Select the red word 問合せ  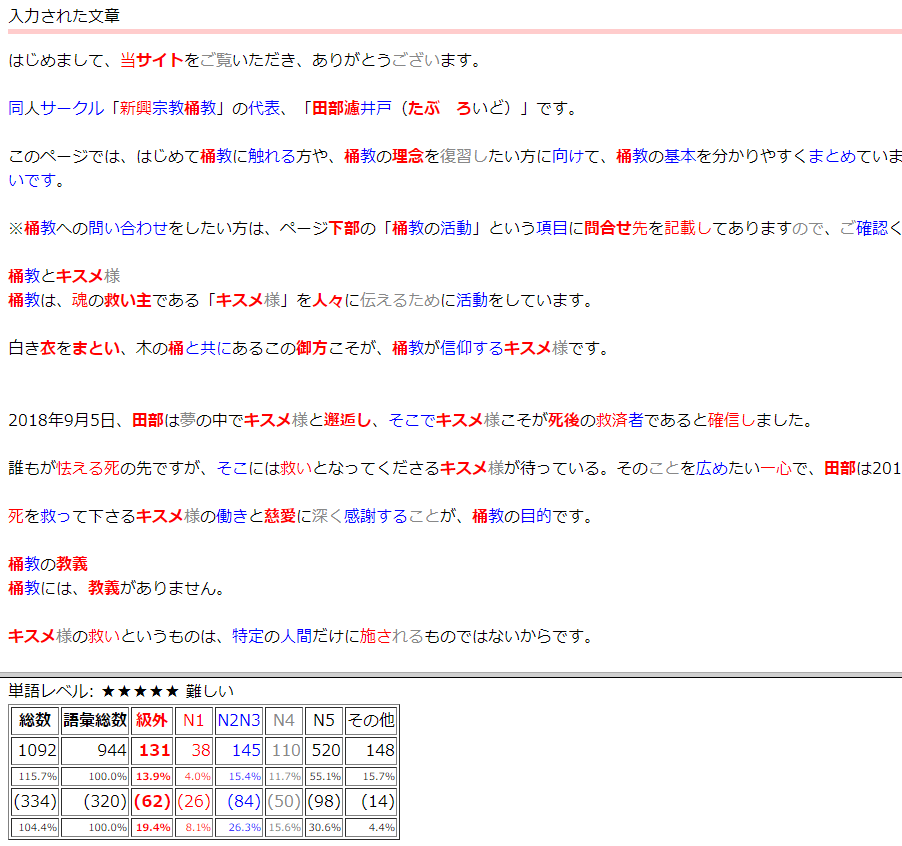pos(608,228)
